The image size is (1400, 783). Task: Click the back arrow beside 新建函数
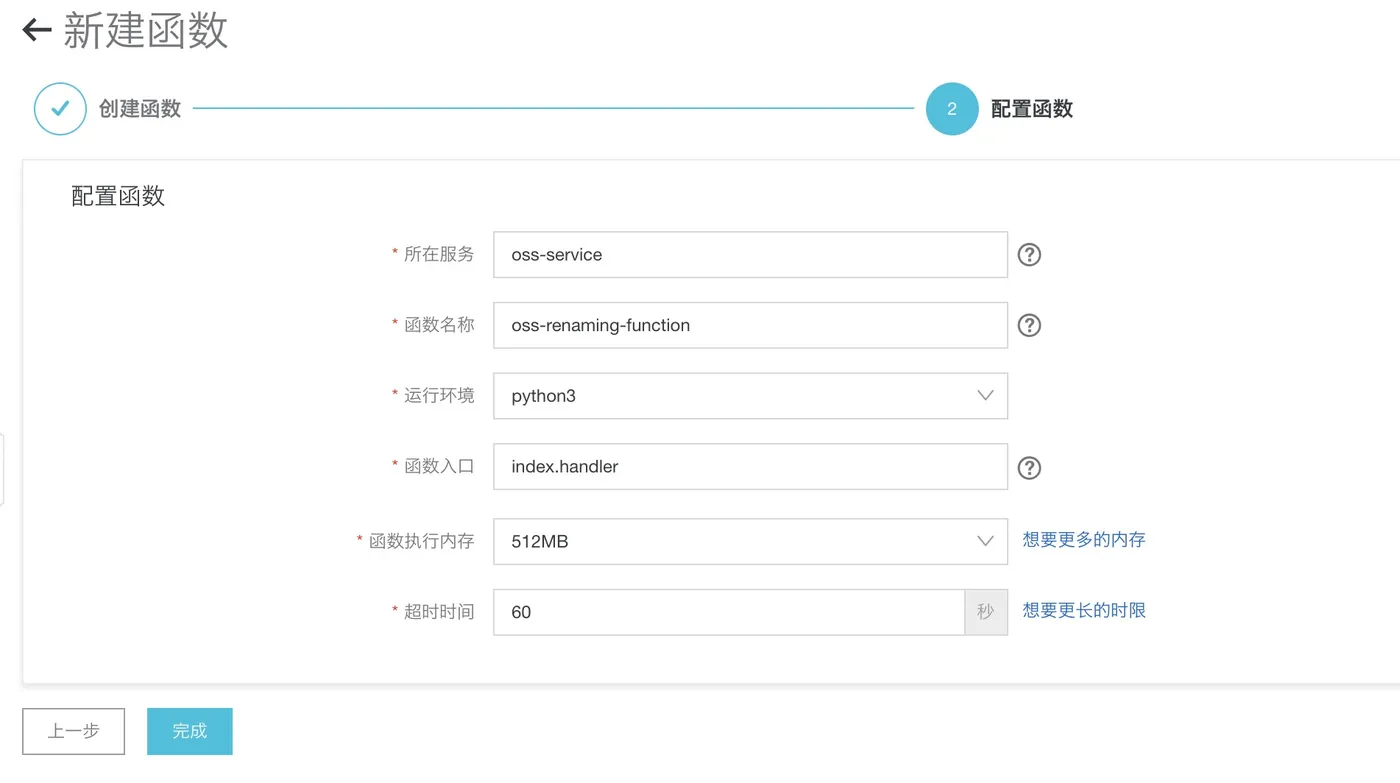click(x=37, y=30)
